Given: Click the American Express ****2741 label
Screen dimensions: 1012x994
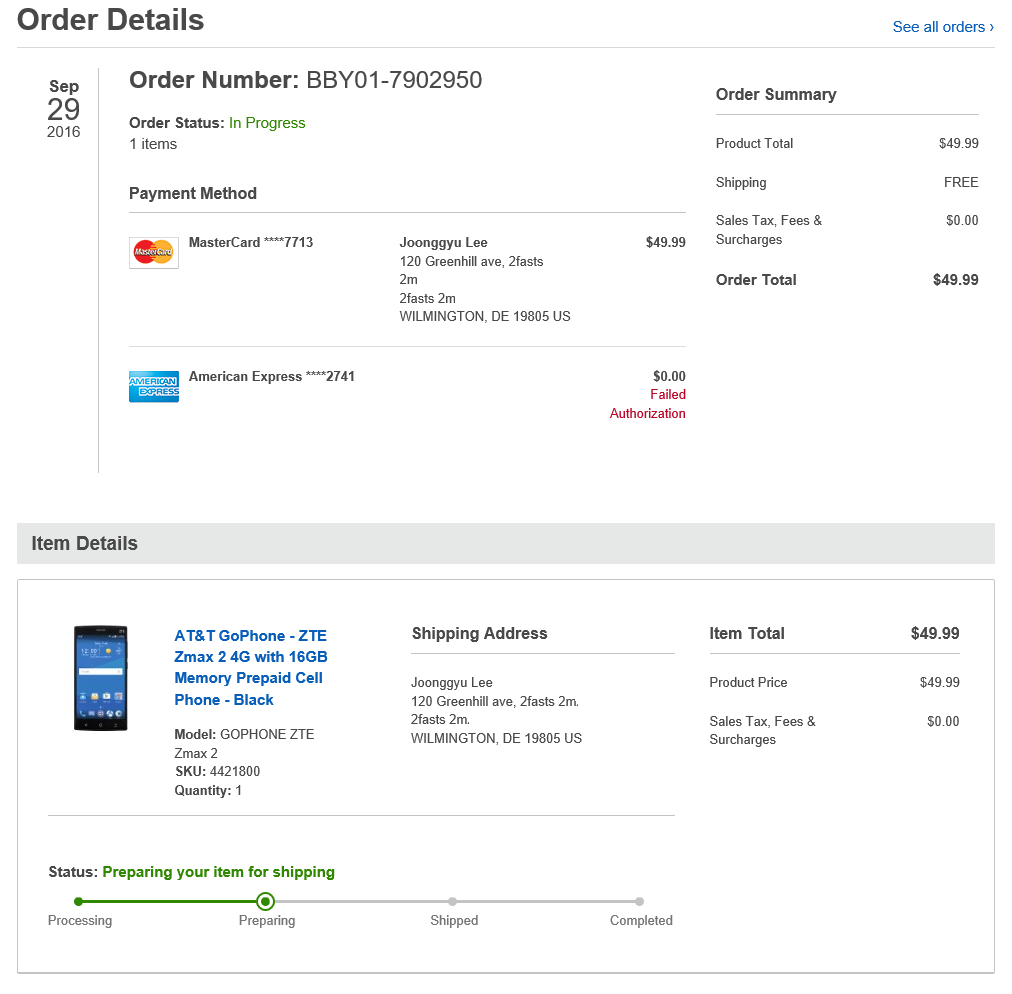Looking at the screenshot, I should [272, 377].
